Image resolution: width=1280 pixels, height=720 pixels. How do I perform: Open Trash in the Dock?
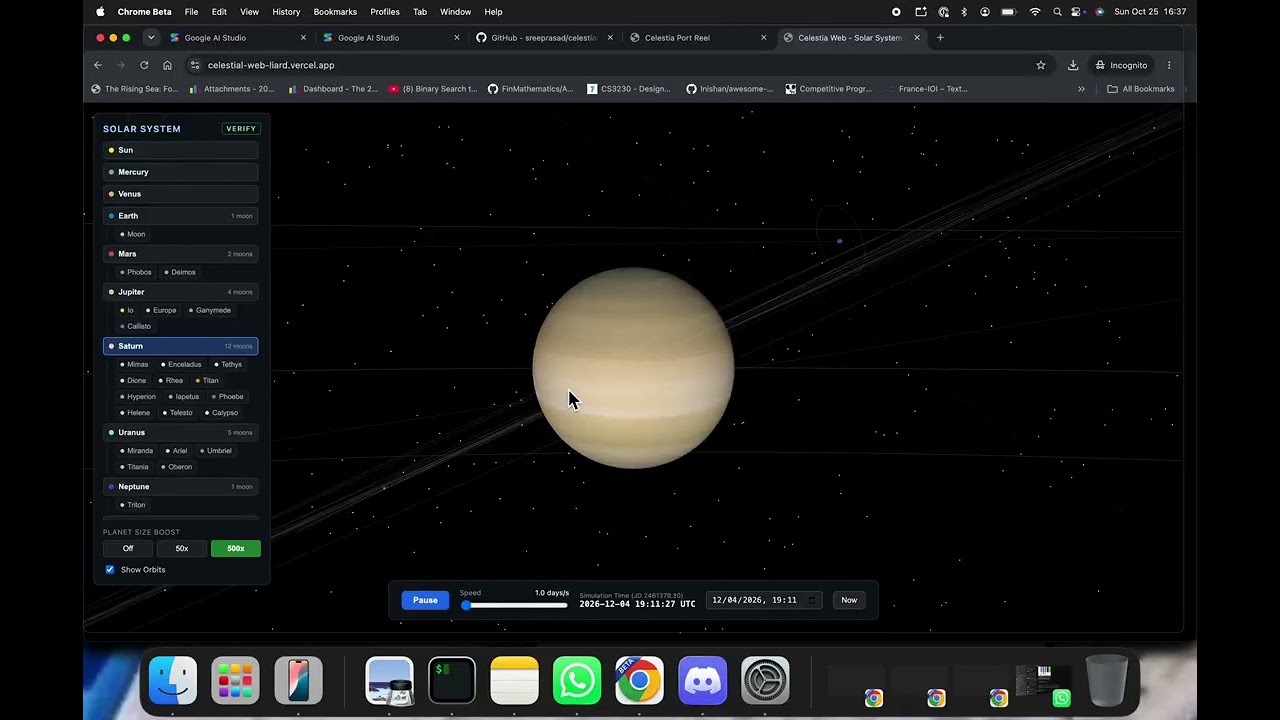point(1106,681)
